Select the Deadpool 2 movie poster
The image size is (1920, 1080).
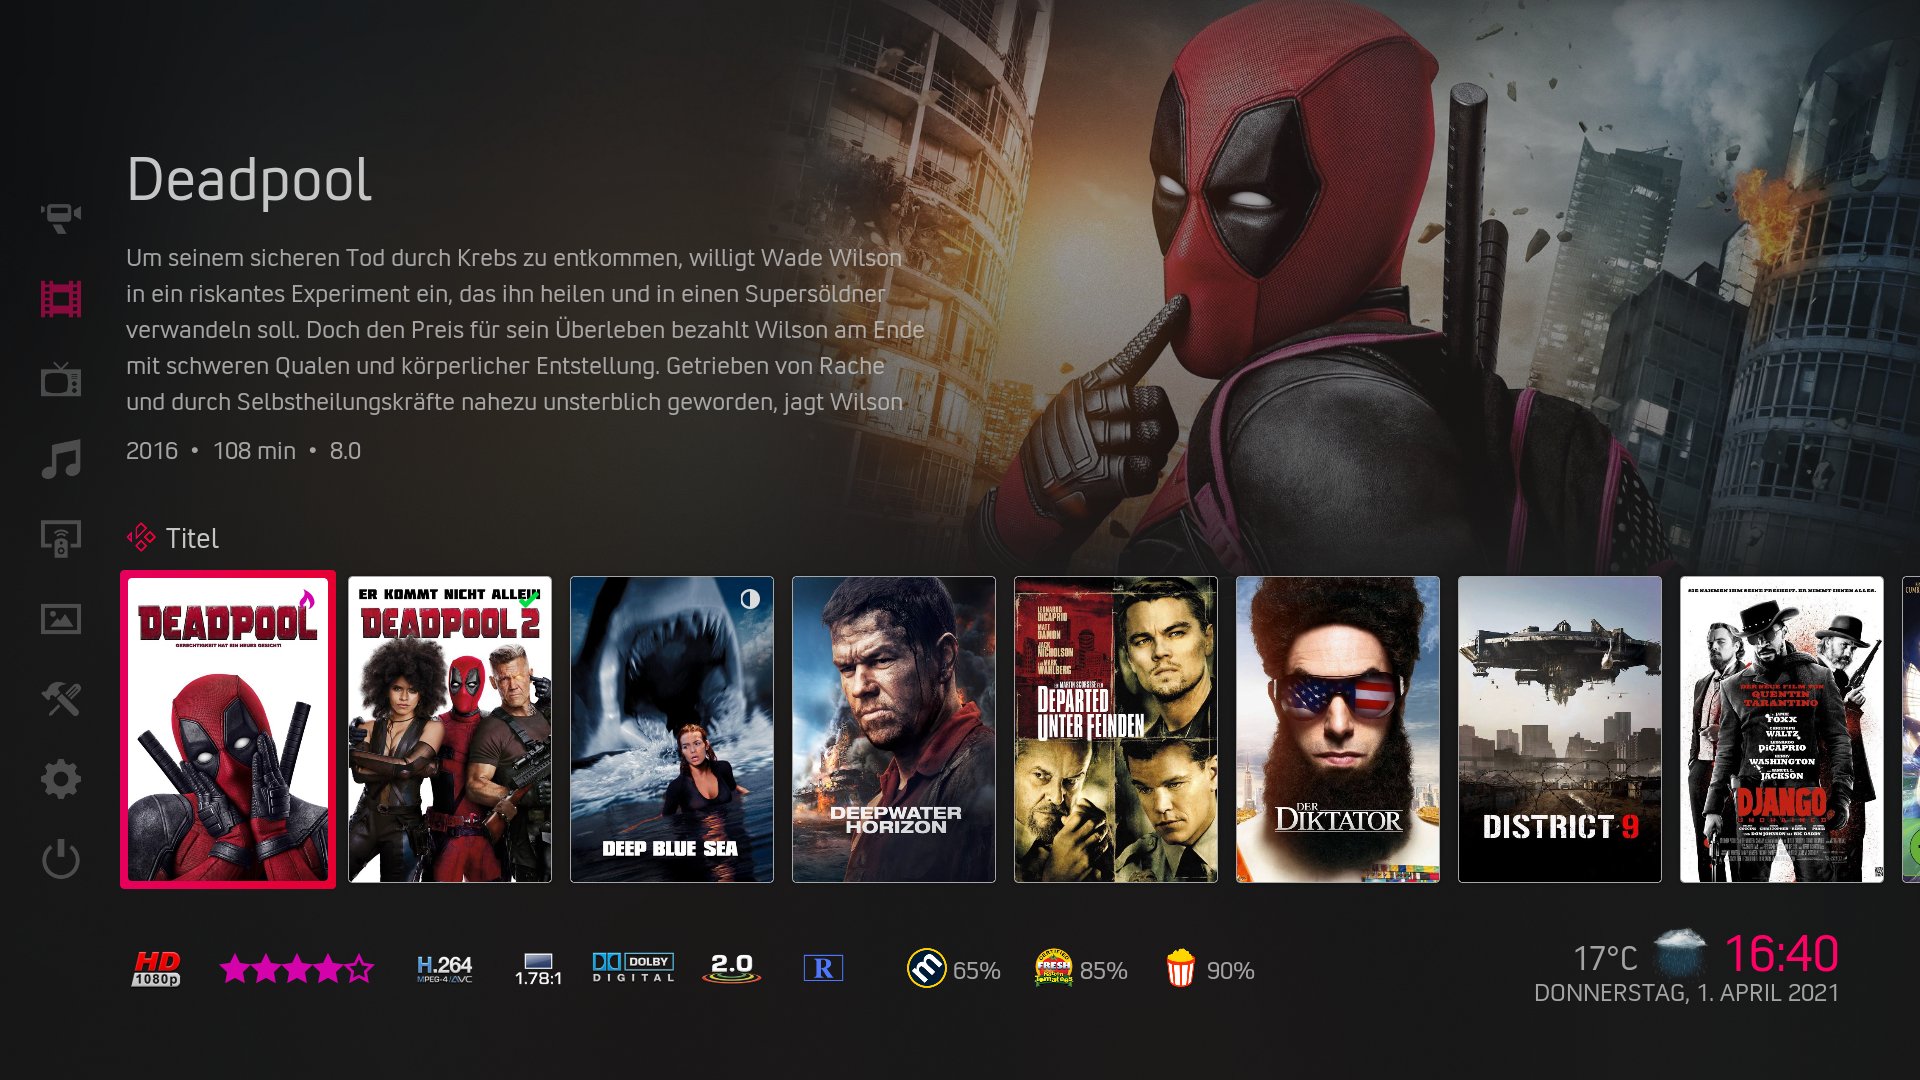pyautogui.click(x=450, y=730)
